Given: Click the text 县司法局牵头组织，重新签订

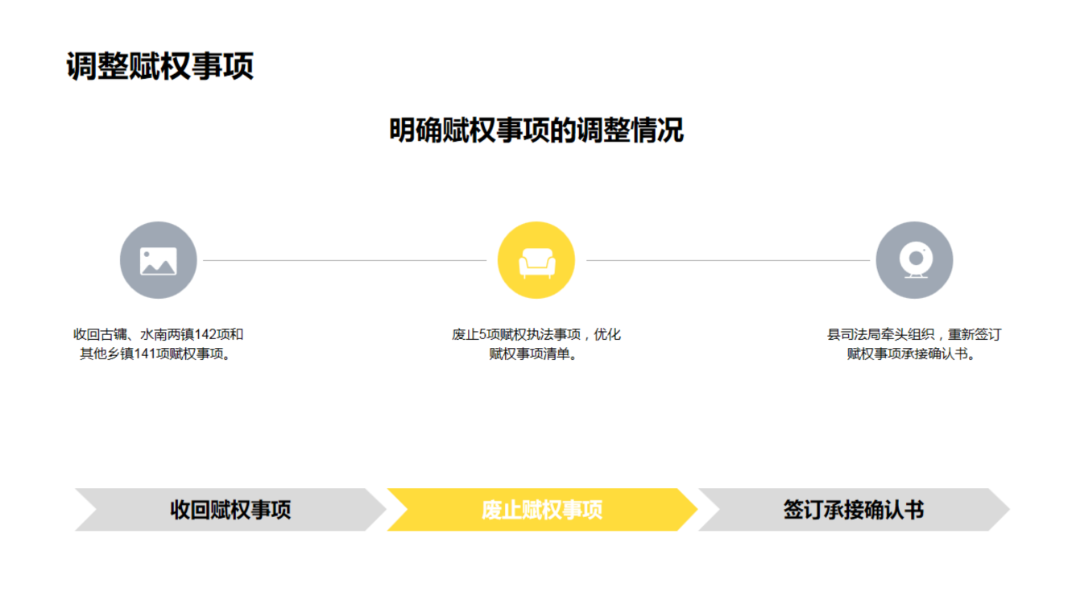Looking at the screenshot, I should [x=914, y=344].
